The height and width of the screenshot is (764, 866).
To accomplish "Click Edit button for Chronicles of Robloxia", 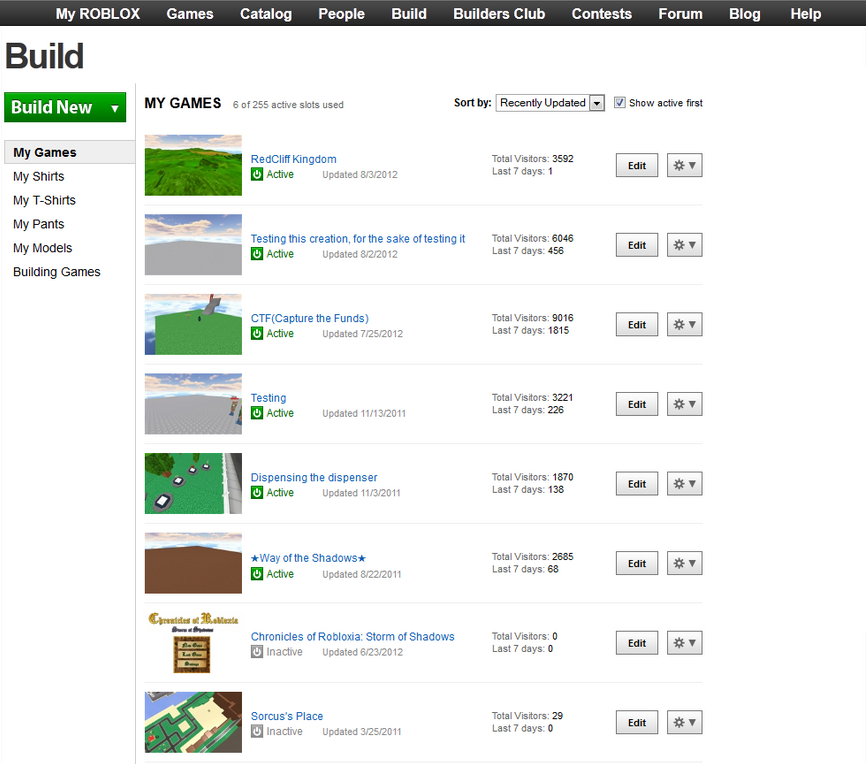I will tap(637, 642).
